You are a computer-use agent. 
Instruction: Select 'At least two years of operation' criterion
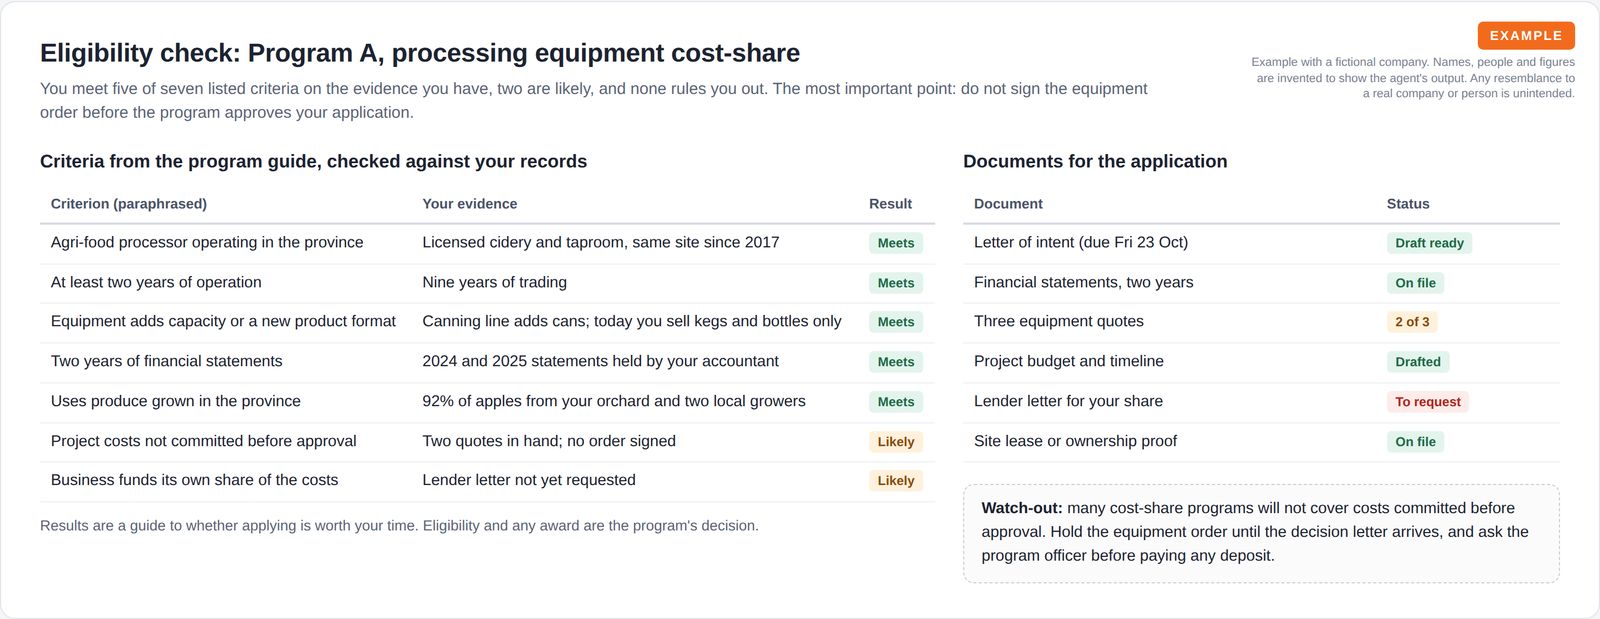tap(156, 282)
